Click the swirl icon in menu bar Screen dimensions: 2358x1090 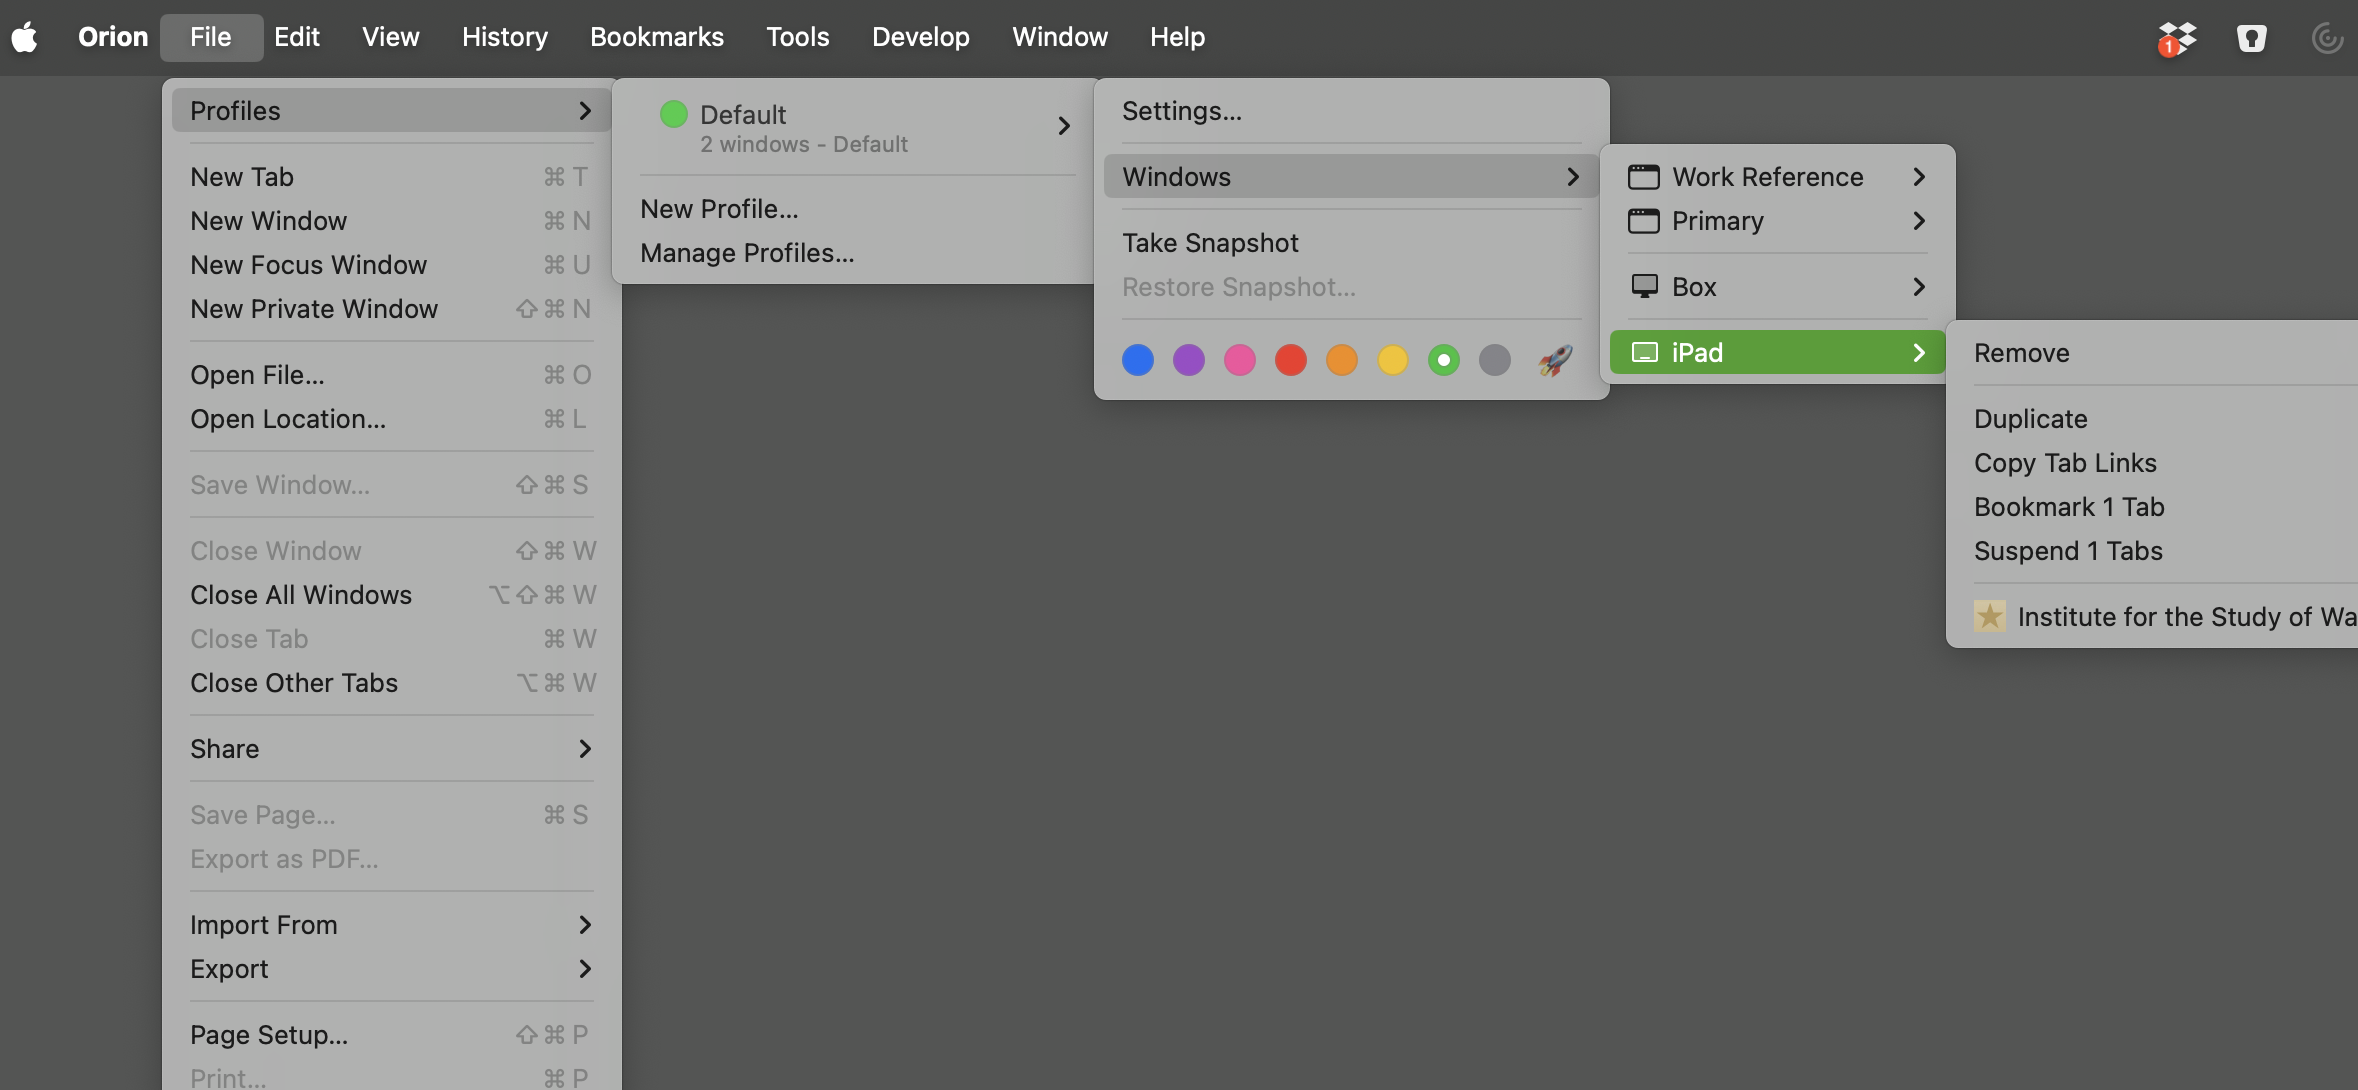[2326, 38]
